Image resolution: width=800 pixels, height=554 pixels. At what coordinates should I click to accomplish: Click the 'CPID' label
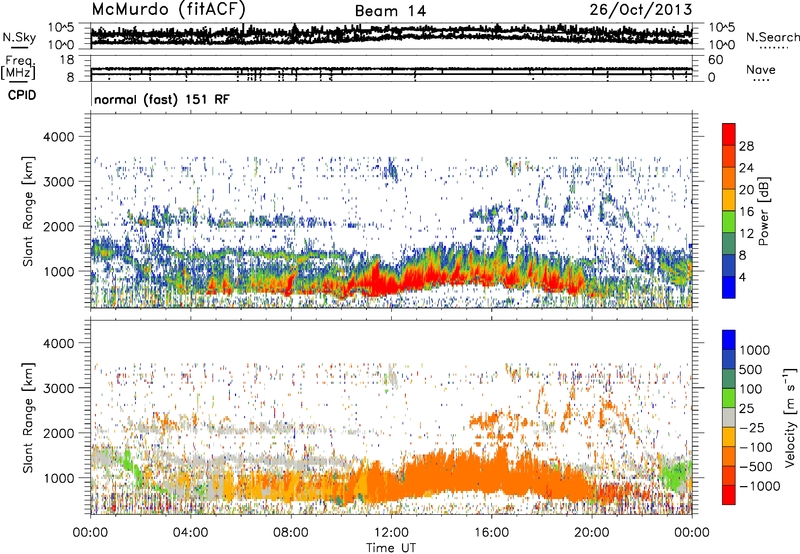(21, 95)
